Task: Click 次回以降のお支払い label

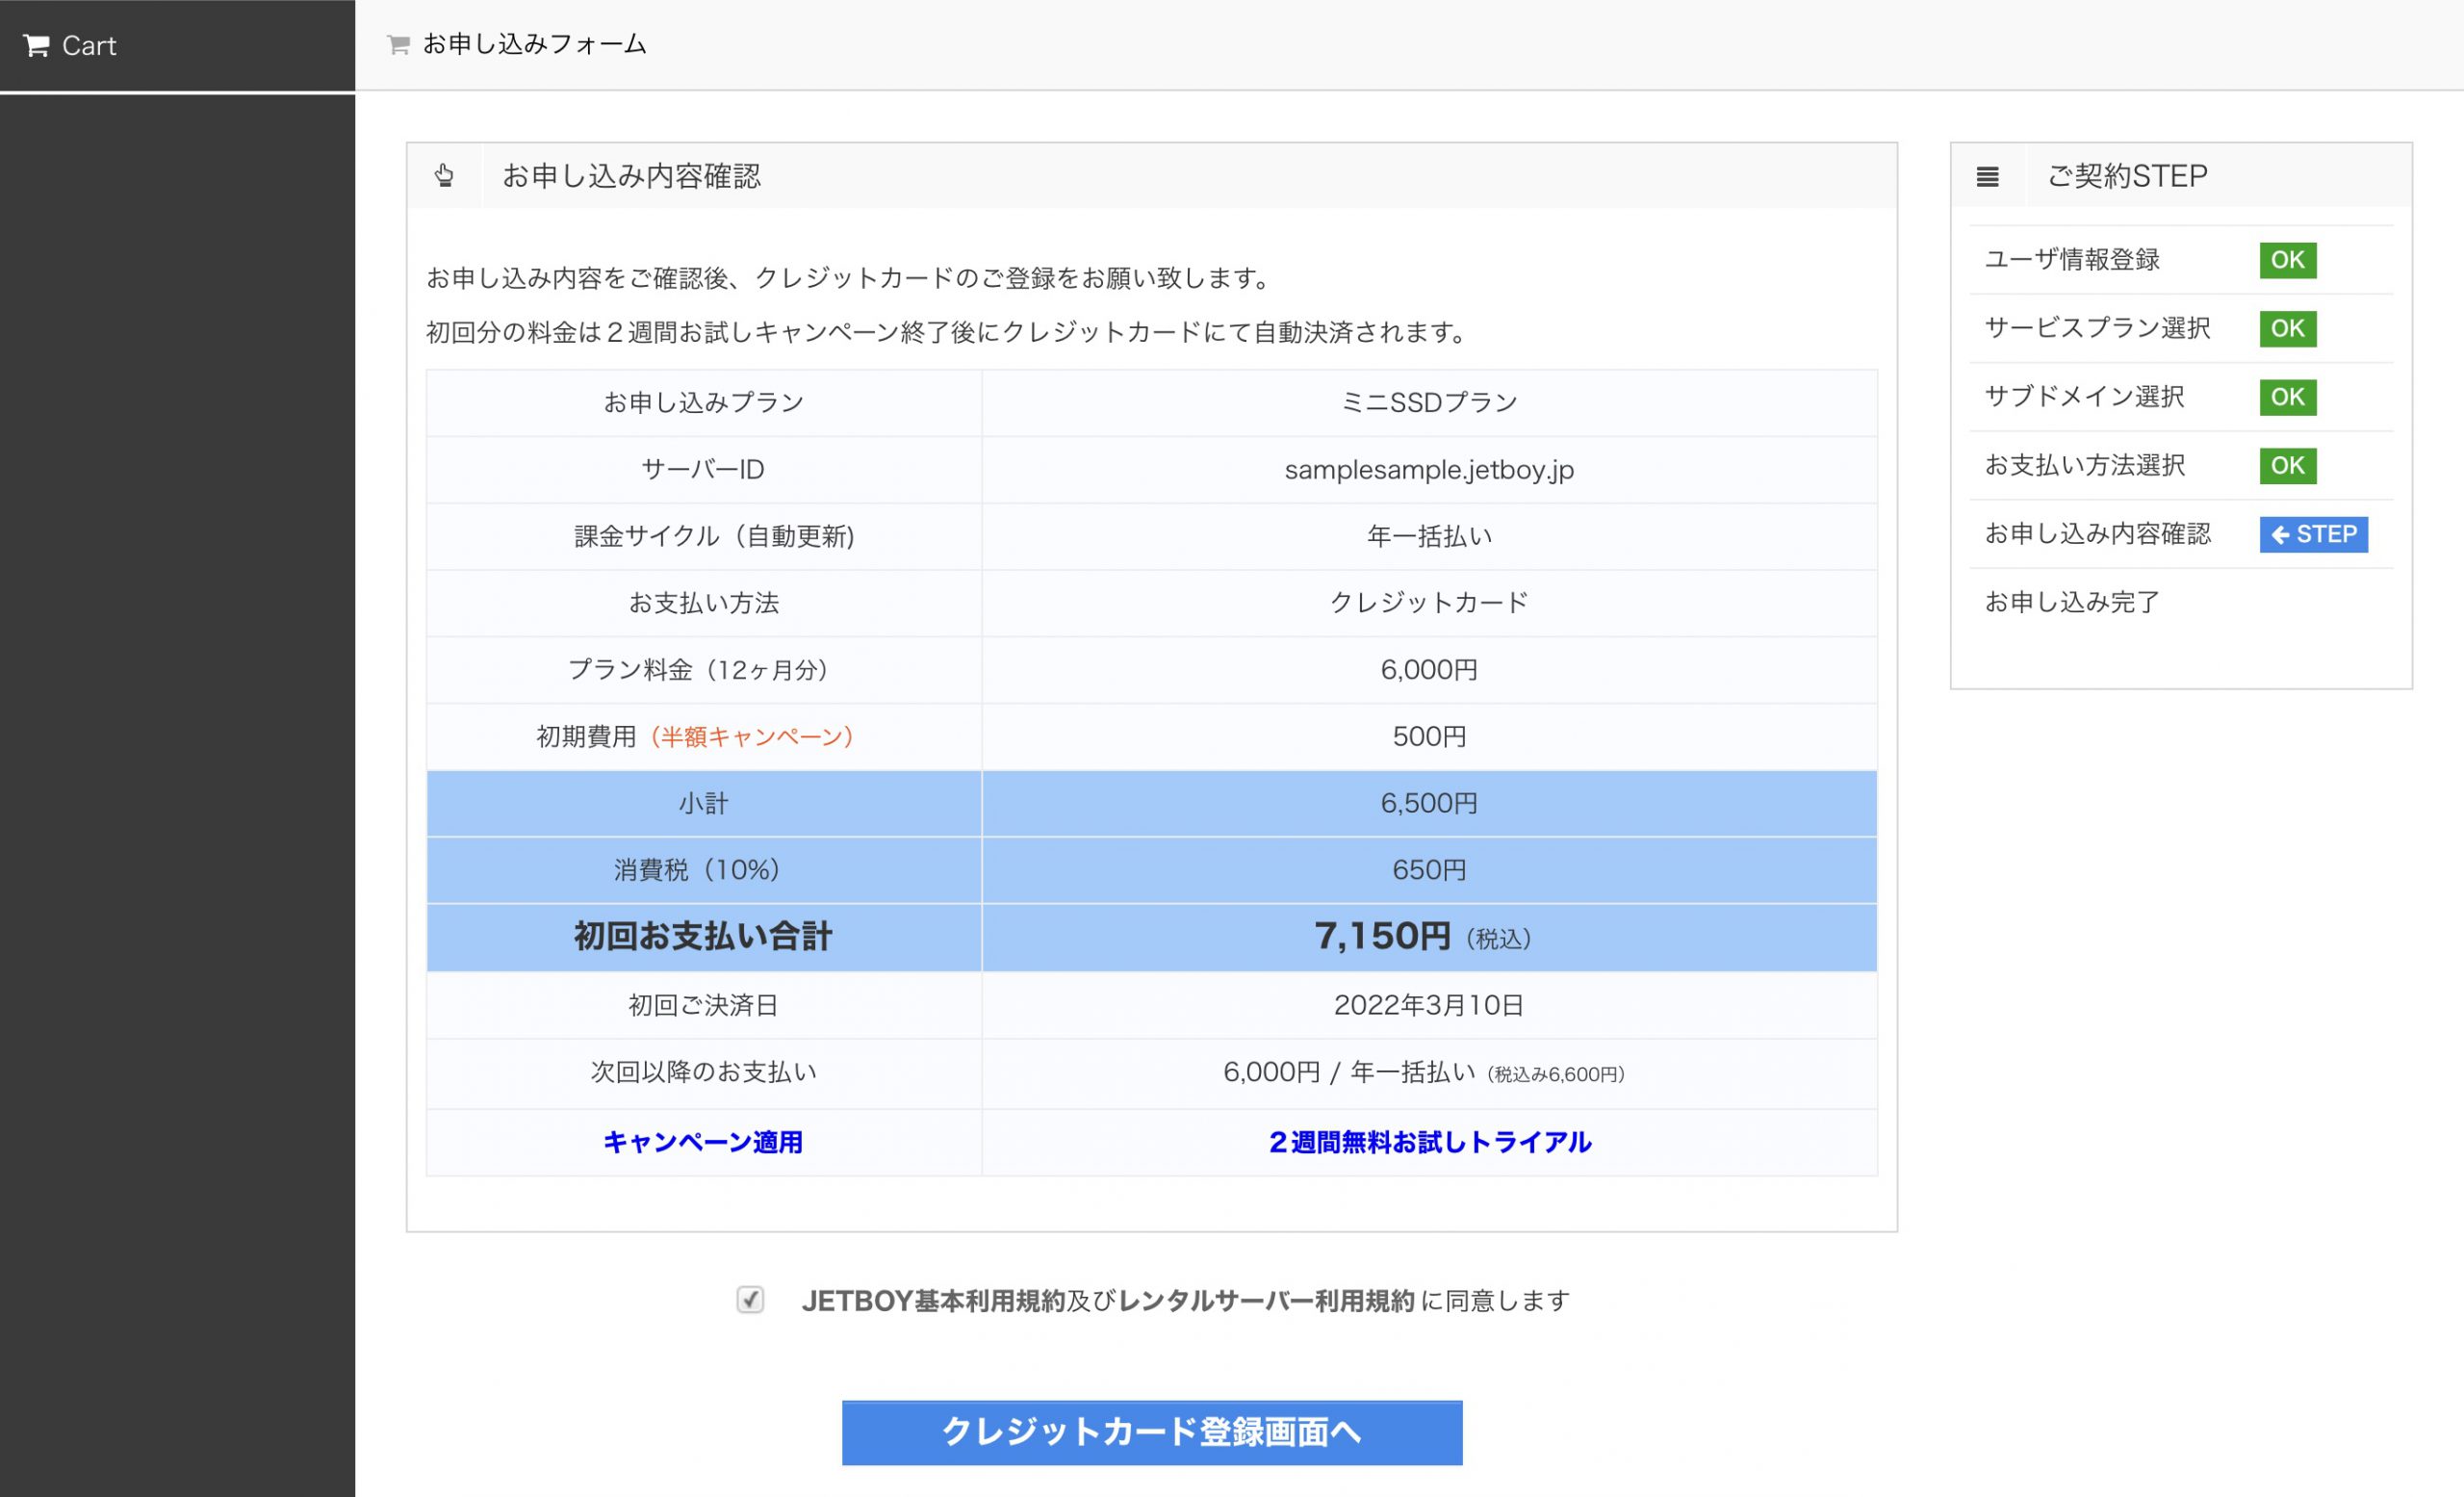Action: tap(703, 1073)
